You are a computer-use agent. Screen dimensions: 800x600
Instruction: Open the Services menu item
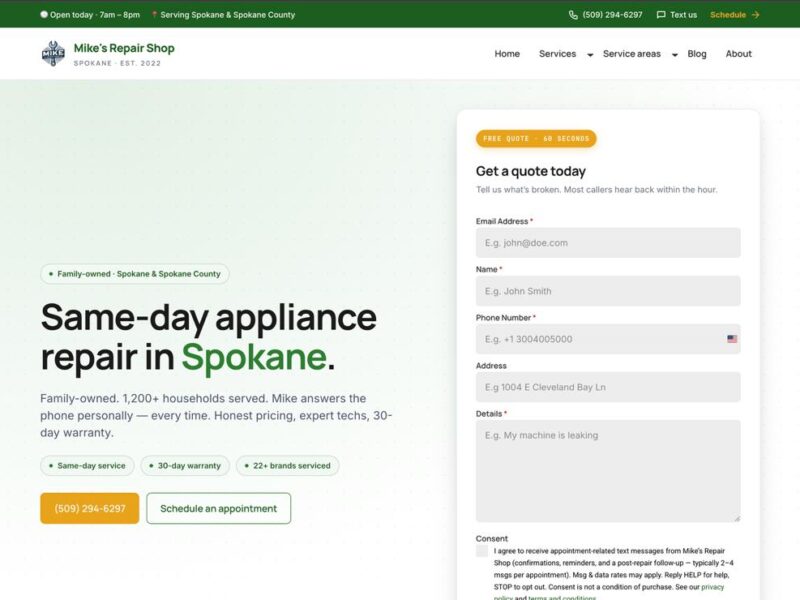[x=557, y=54]
